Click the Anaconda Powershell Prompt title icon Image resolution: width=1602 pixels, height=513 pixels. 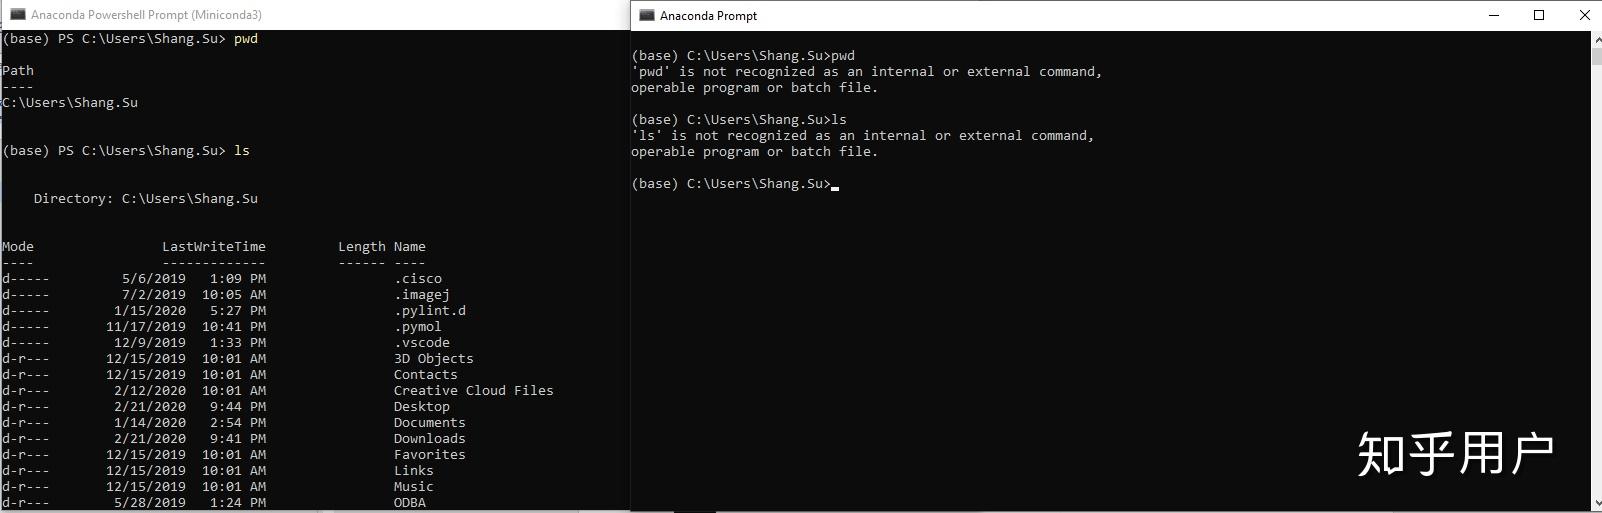(17, 14)
